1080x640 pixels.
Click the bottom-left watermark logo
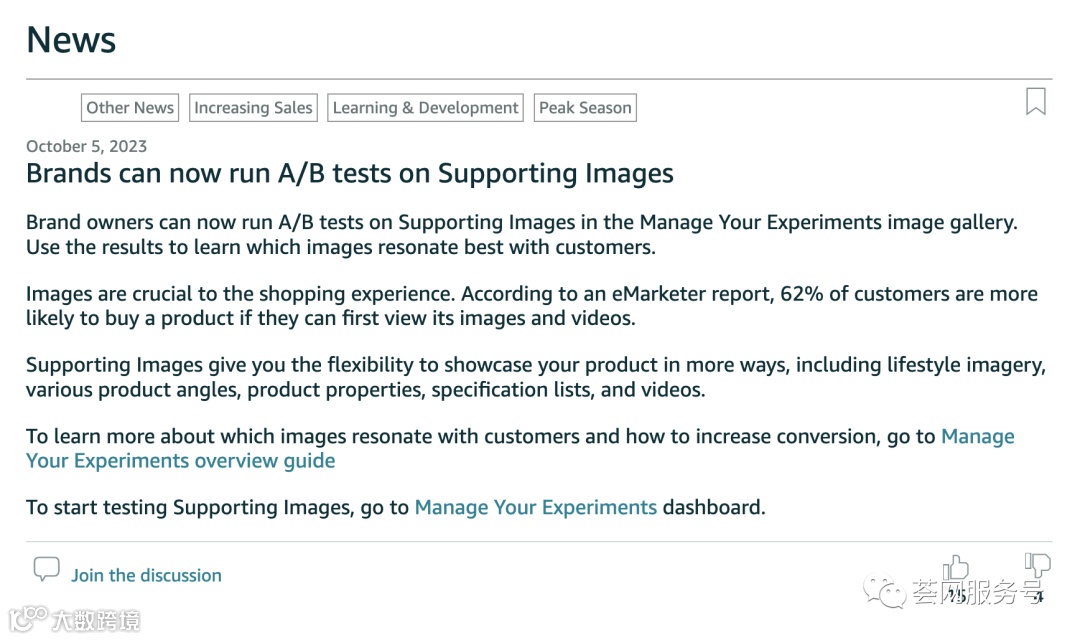[28, 618]
